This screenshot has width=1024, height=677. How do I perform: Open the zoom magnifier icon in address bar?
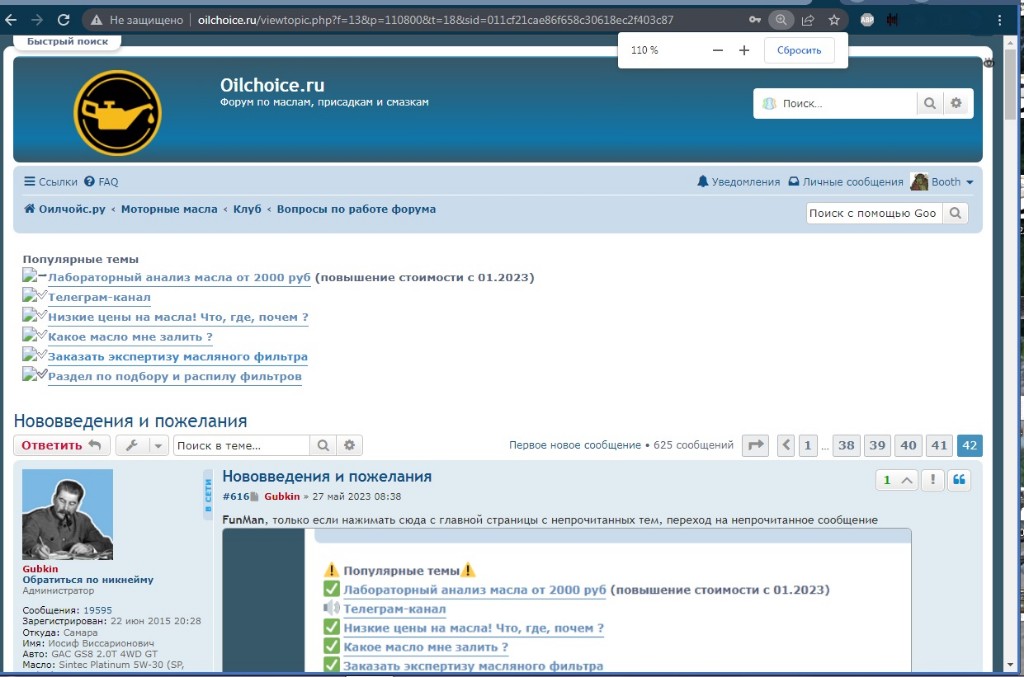tap(781, 20)
